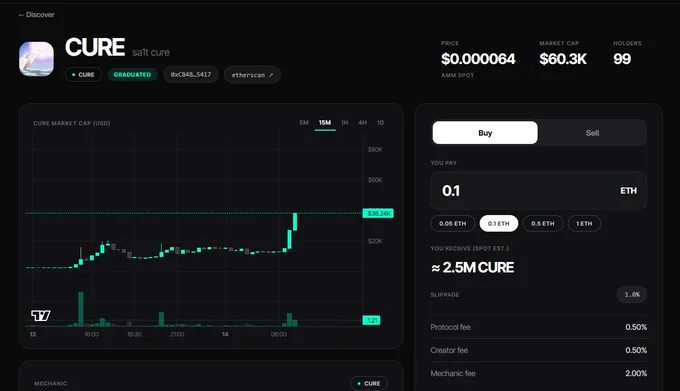The height and width of the screenshot is (391, 680).
Task: Click the price value $0.000064
Action: pyautogui.click(x=478, y=59)
